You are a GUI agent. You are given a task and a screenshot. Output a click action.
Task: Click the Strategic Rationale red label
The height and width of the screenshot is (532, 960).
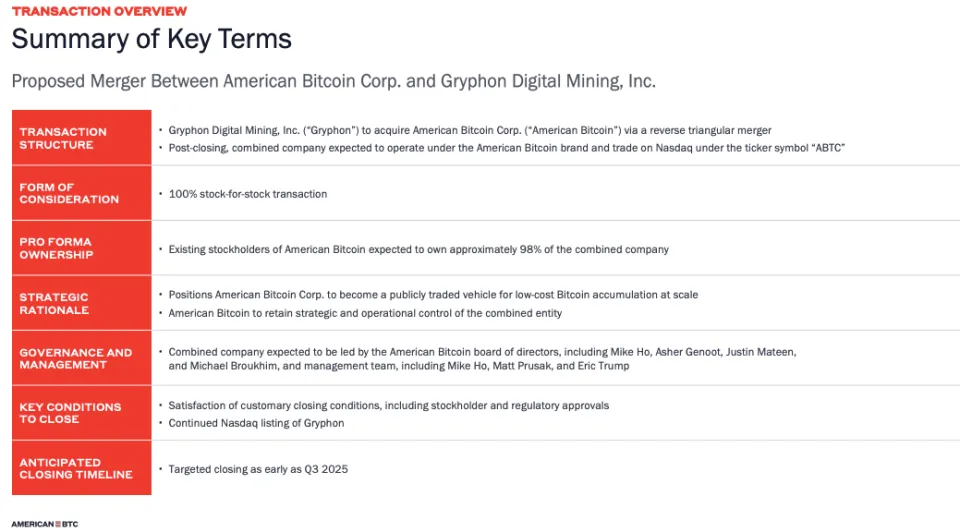[81, 303]
